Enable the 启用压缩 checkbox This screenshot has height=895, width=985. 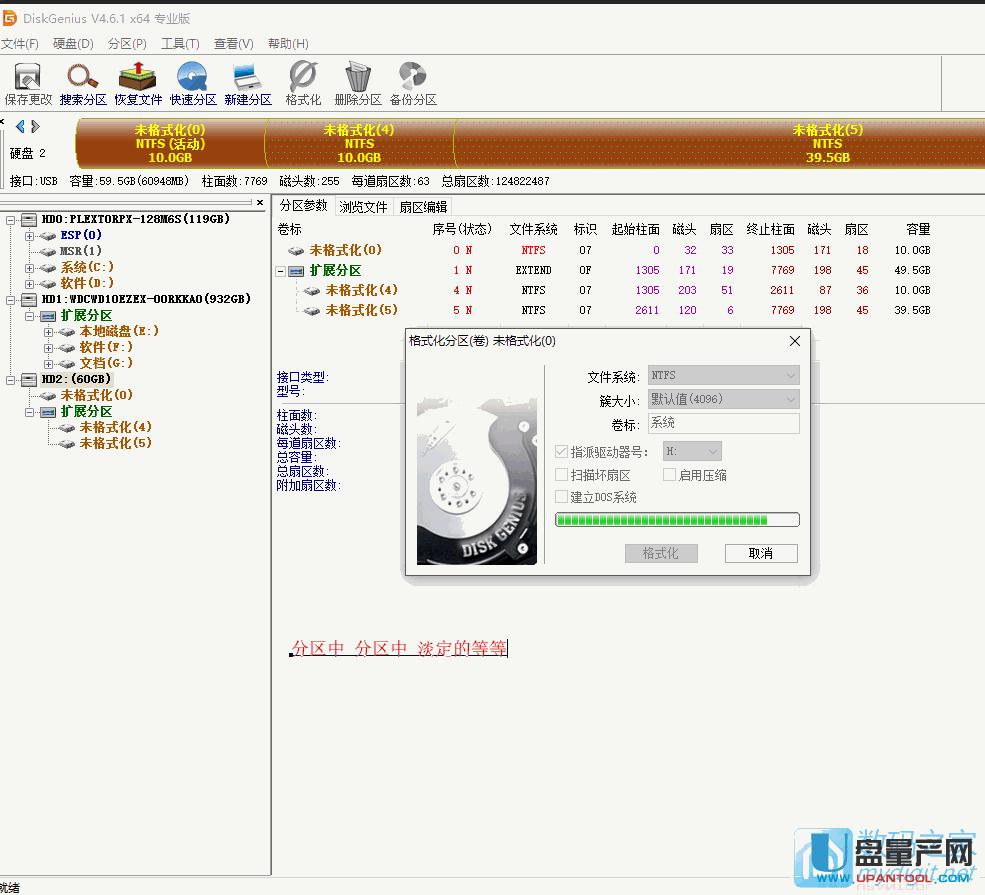tap(670, 475)
